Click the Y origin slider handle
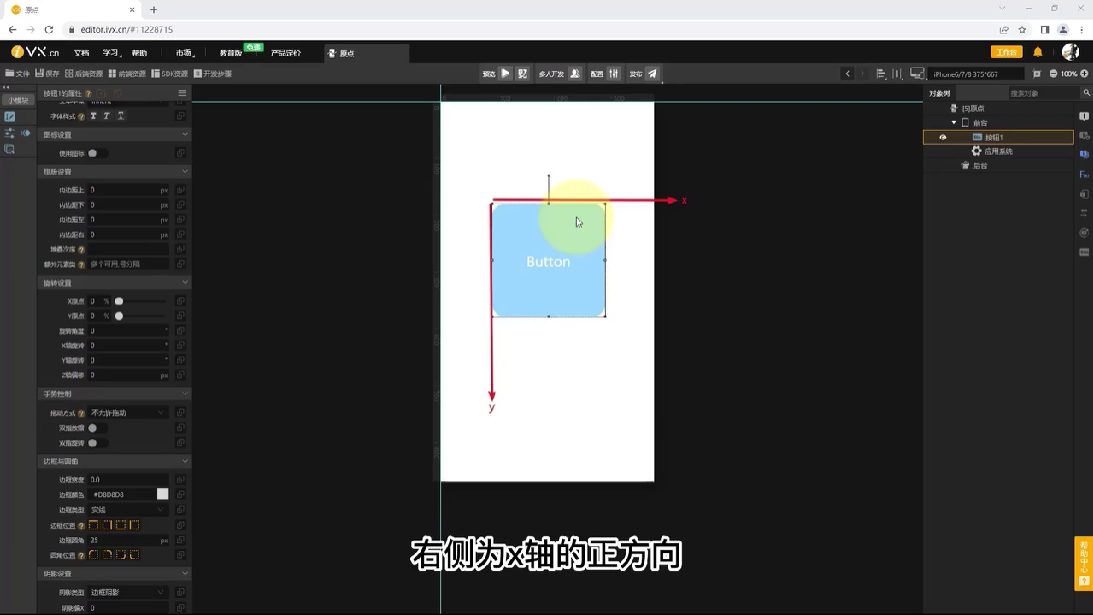The height and width of the screenshot is (615, 1093). [x=119, y=316]
